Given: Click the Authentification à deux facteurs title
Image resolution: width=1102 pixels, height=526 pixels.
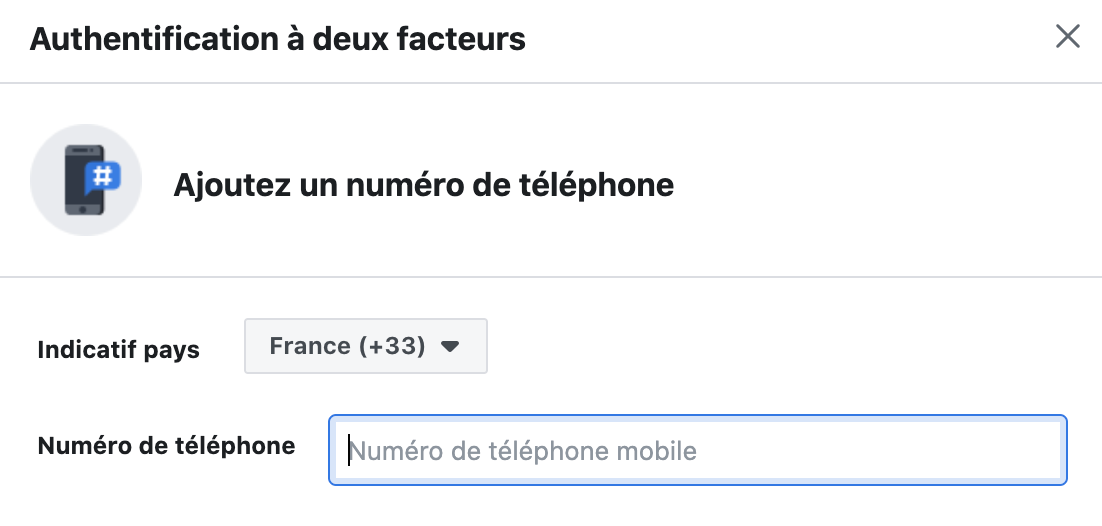Looking at the screenshot, I should [278, 39].
